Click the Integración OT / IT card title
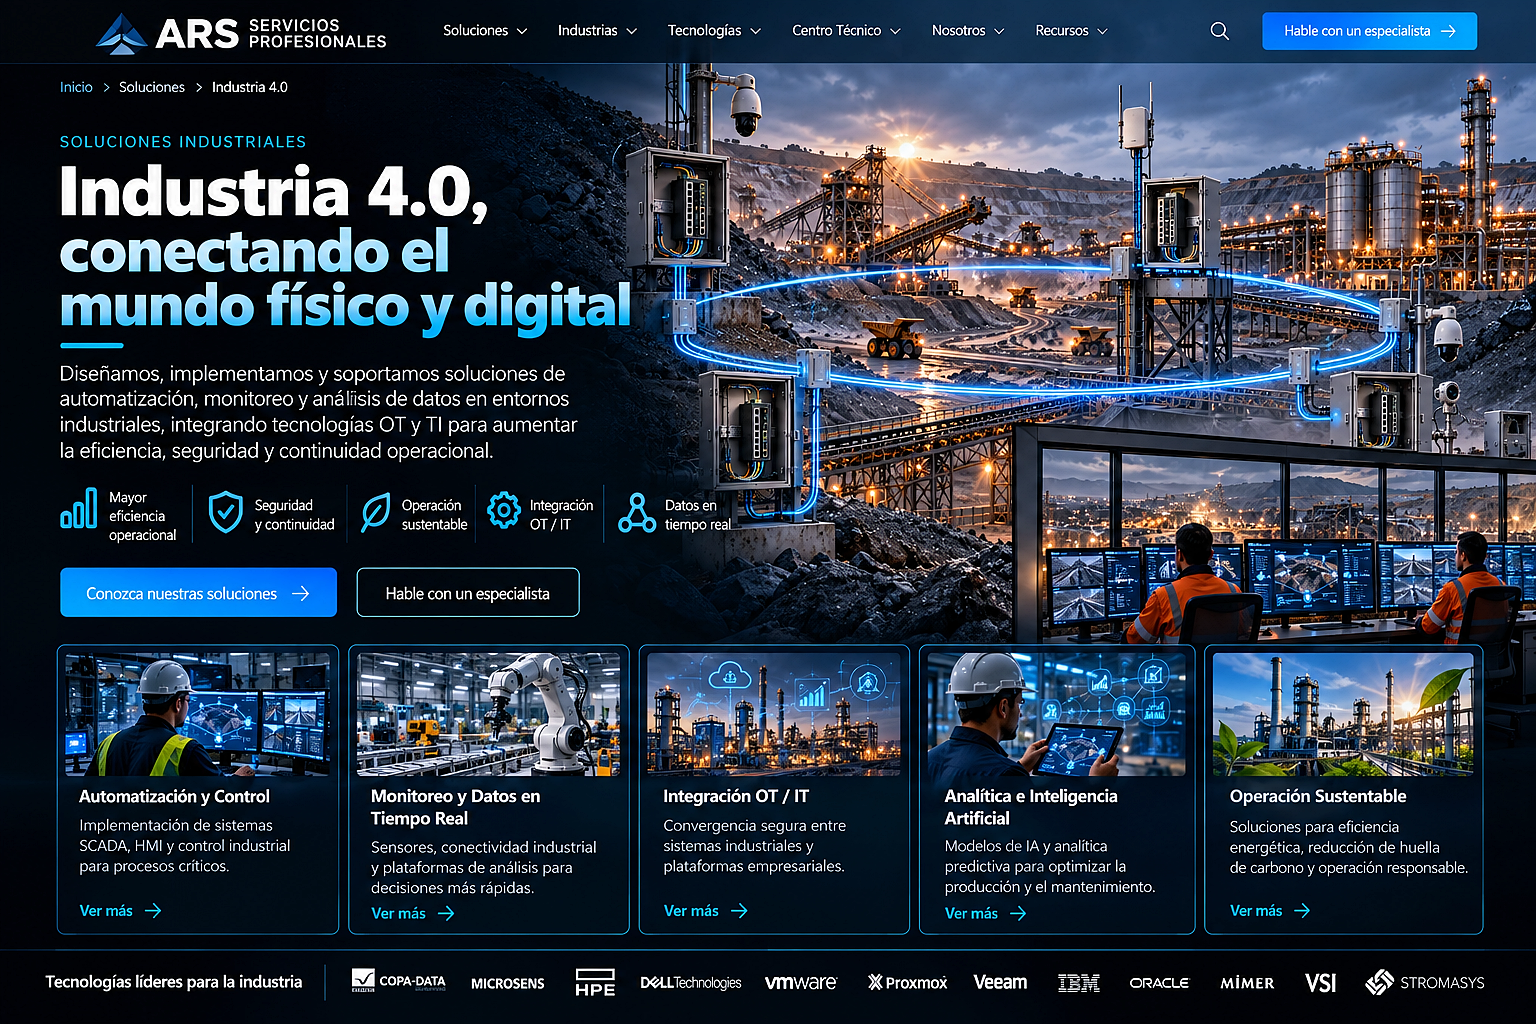 (x=736, y=796)
